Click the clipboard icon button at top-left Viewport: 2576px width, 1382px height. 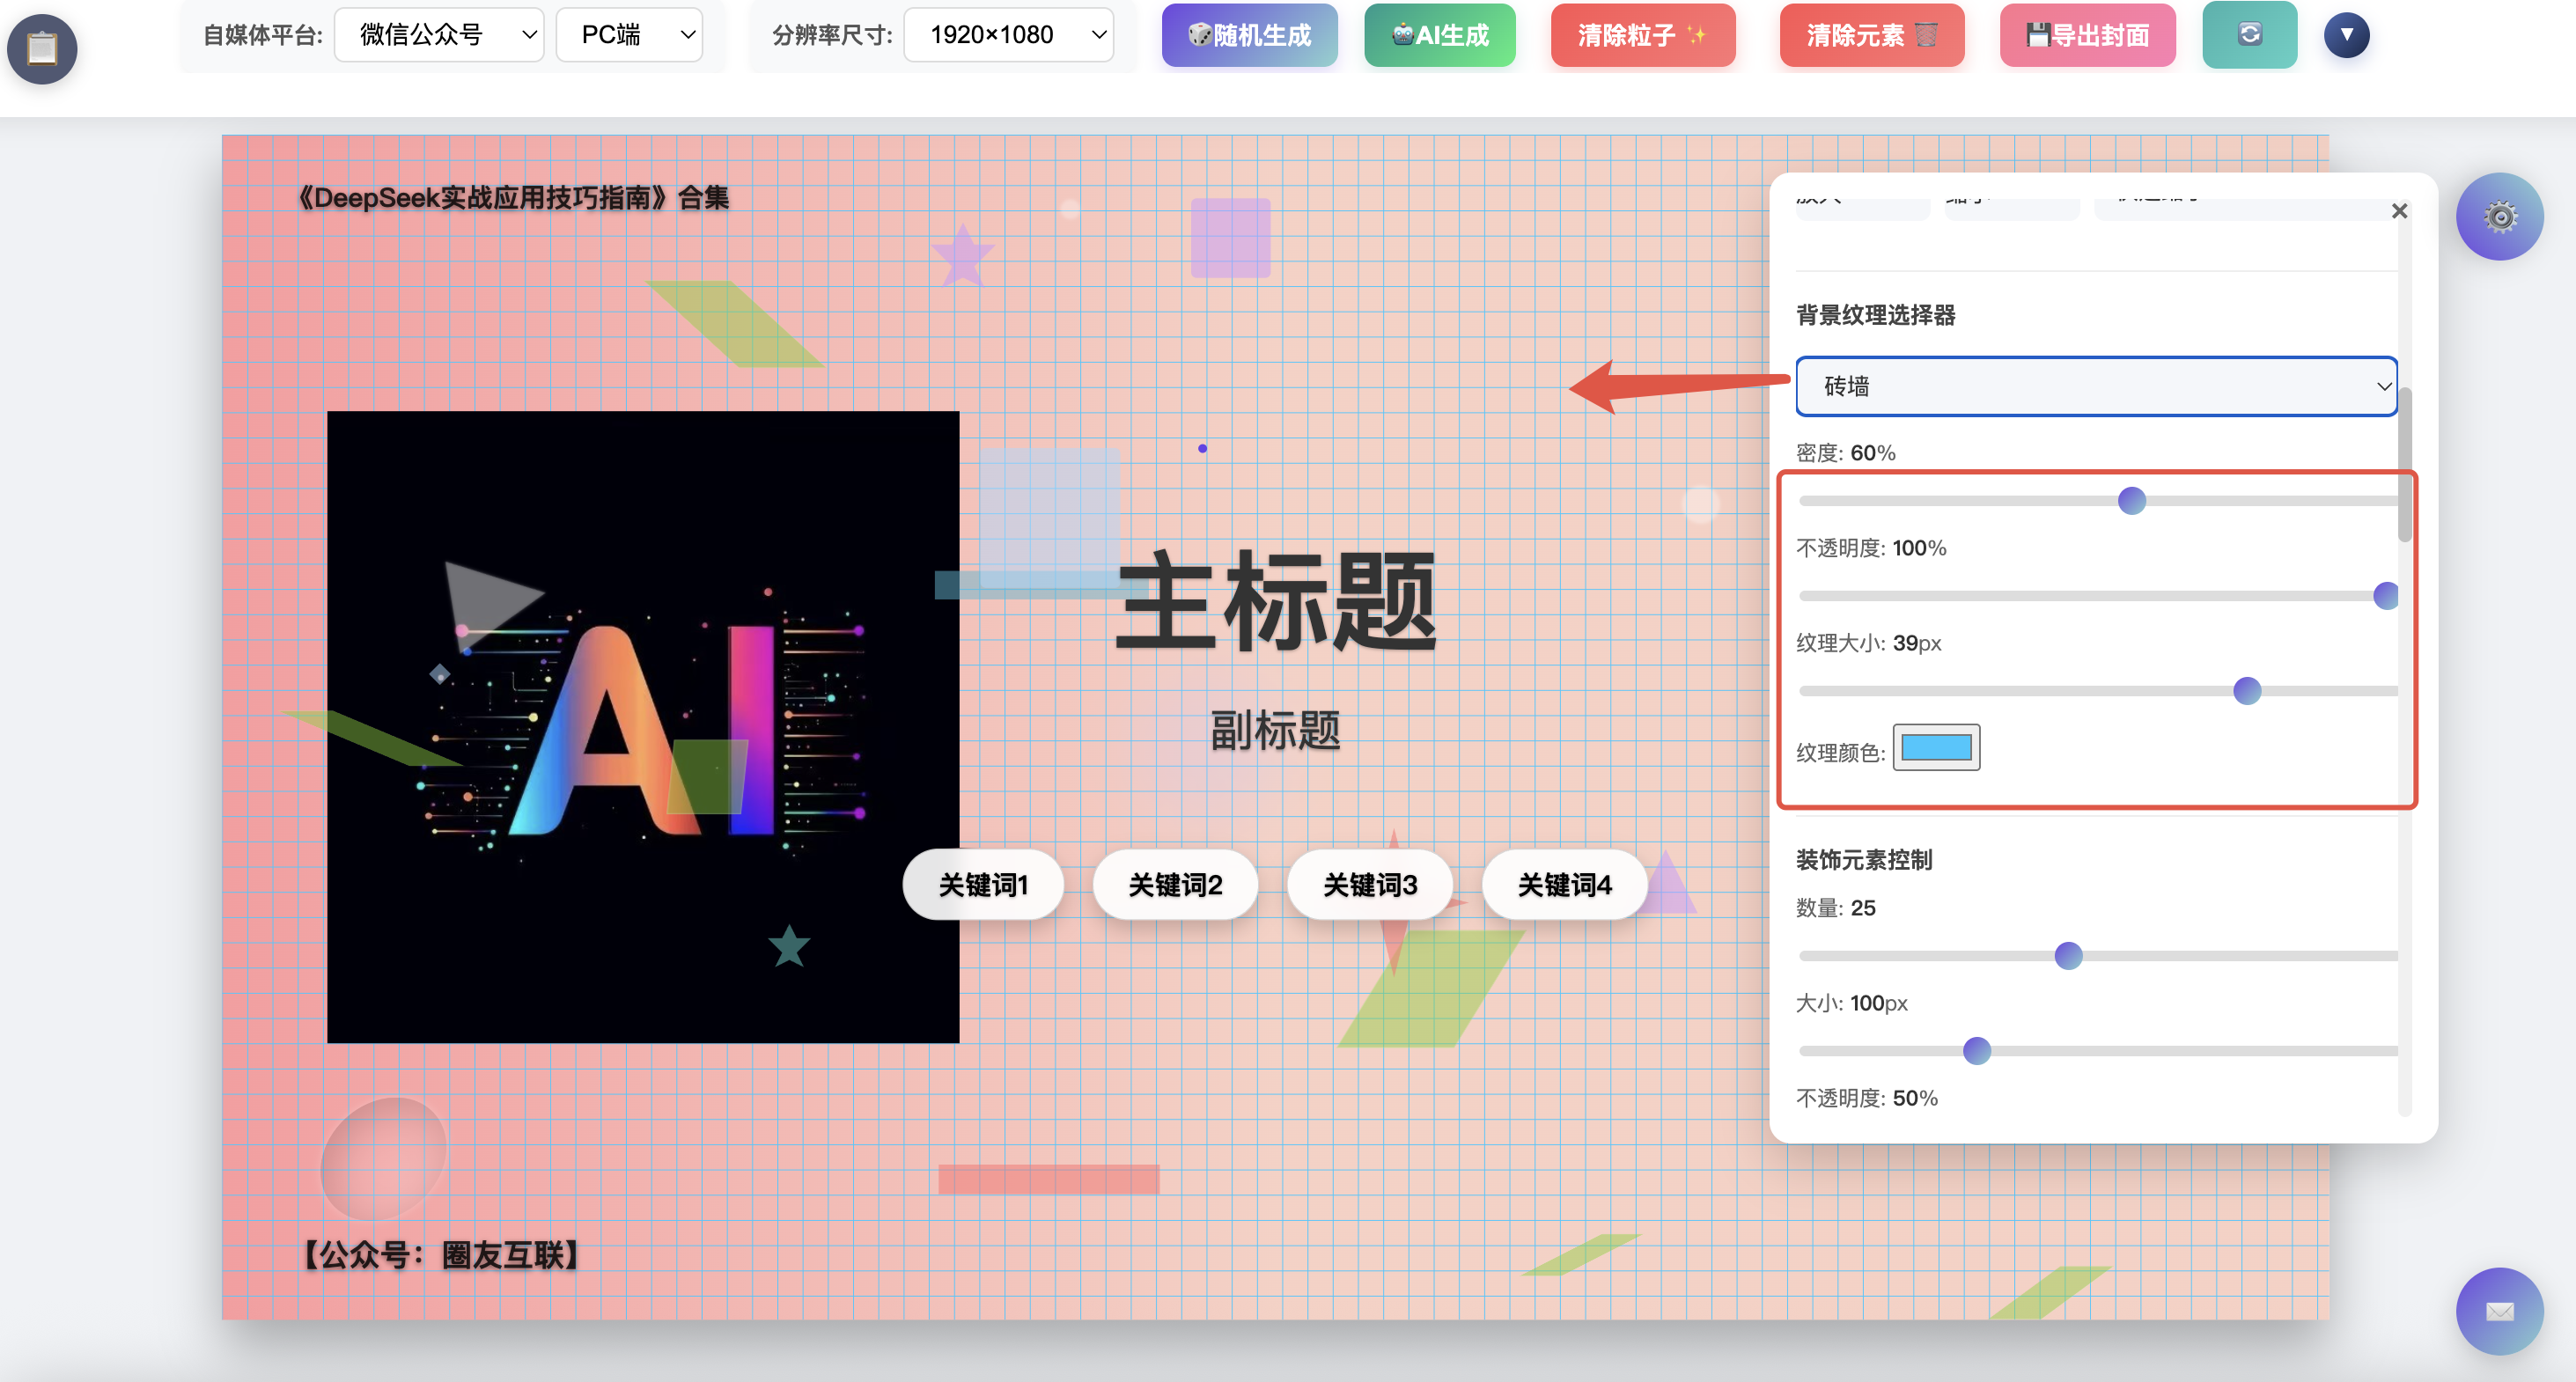(42, 49)
